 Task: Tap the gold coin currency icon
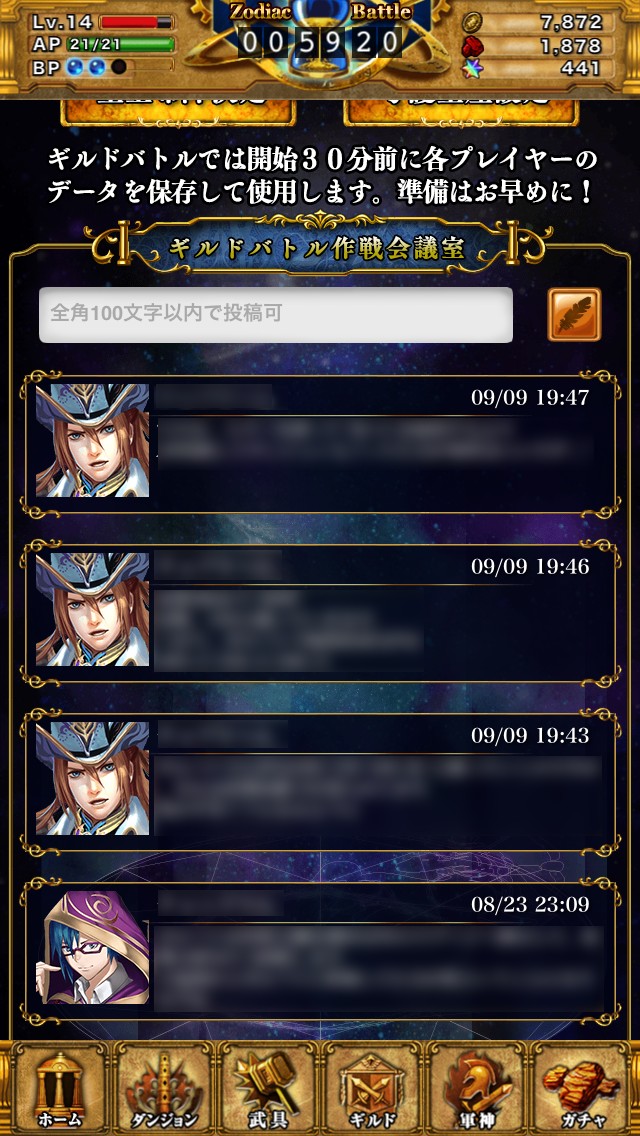coord(472,22)
